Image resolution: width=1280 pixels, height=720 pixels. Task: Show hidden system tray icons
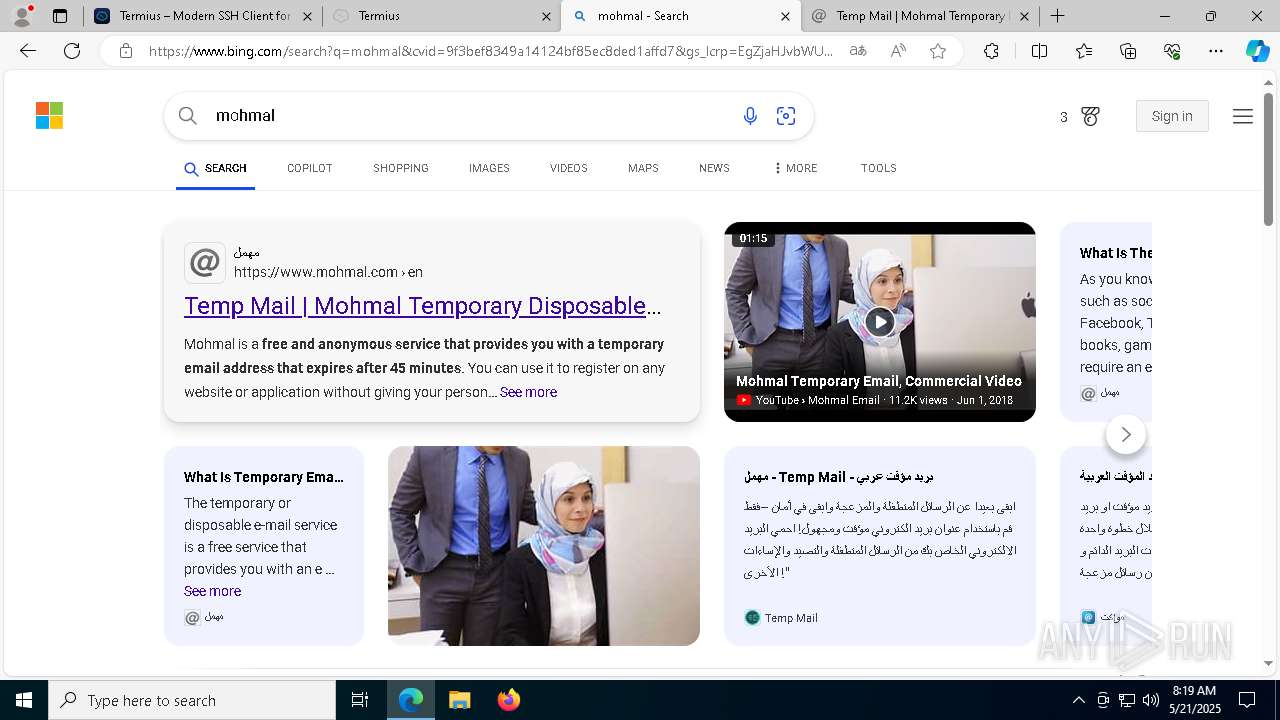coord(1078,700)
